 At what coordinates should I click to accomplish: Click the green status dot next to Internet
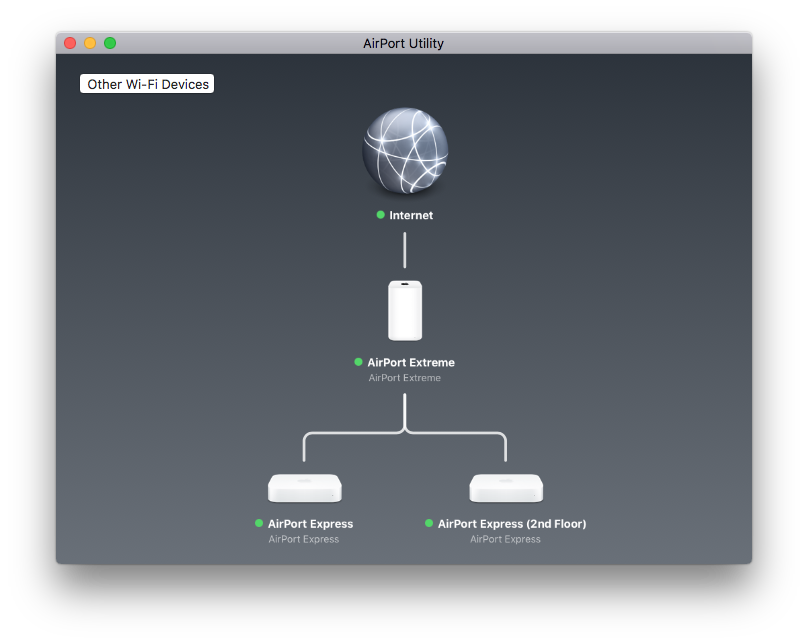(x=380, y=215)
